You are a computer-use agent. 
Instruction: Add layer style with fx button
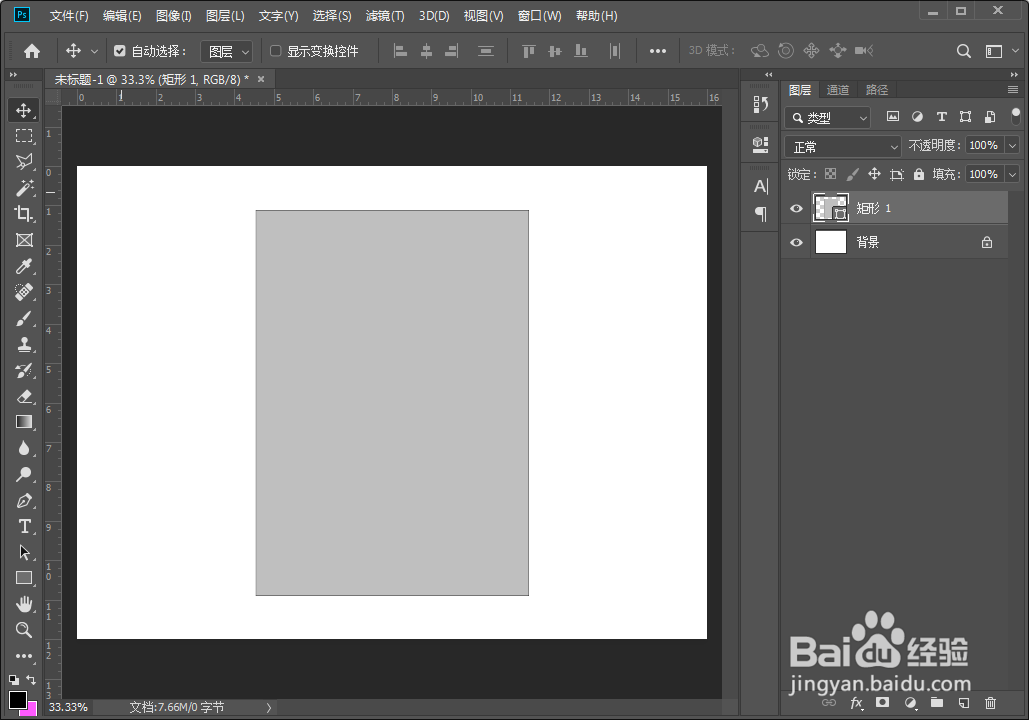coord(856,703)
